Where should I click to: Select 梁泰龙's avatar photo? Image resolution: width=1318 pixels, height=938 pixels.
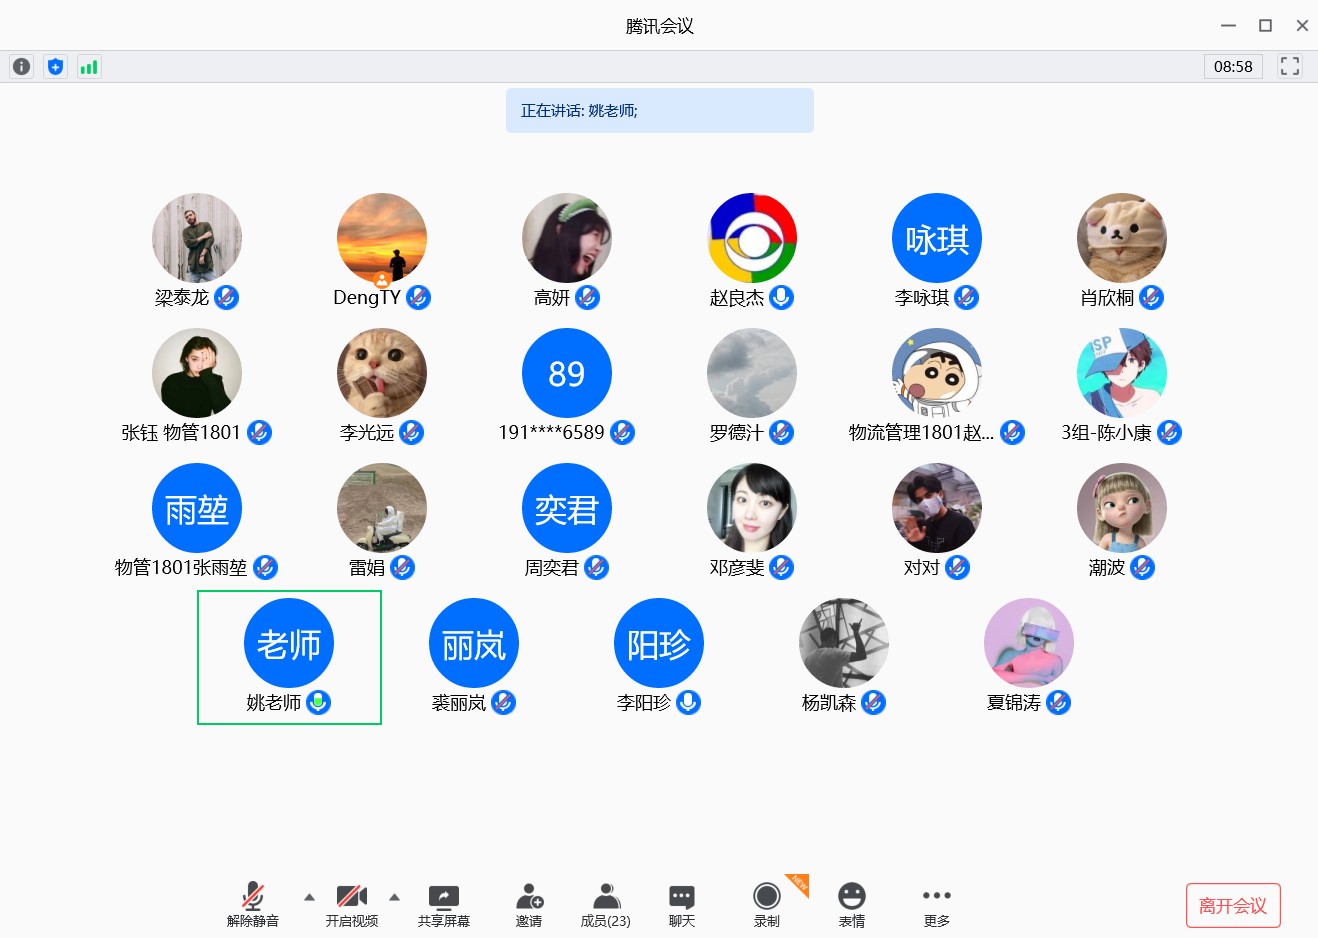[197, 238]
